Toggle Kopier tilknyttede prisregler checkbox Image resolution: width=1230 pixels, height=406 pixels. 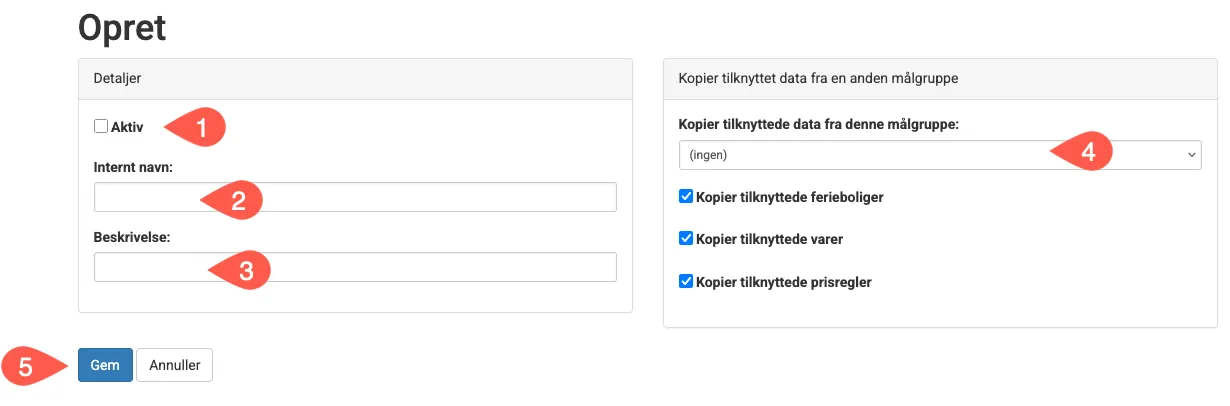(x=686, y=282)
